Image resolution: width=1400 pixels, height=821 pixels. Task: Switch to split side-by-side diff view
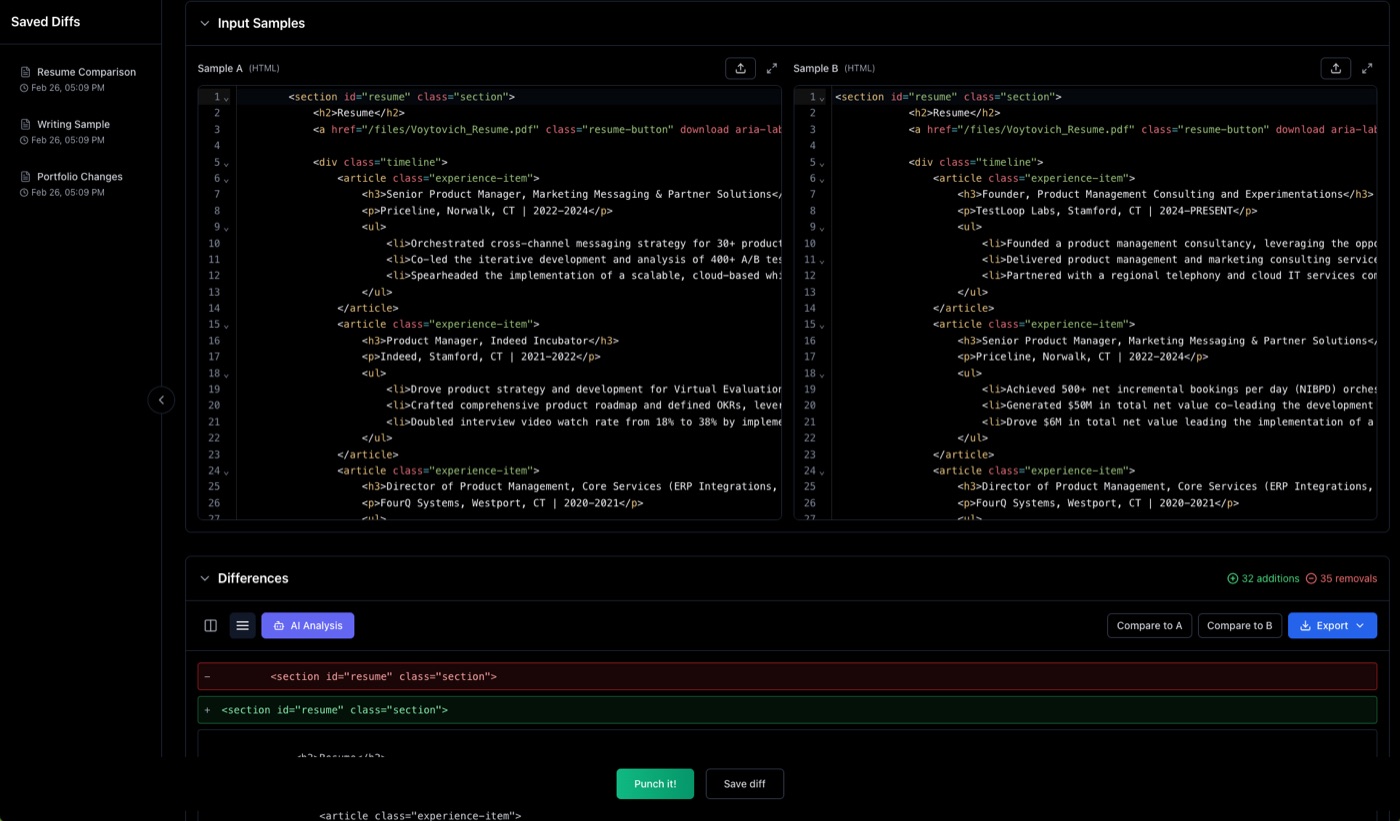coord(211,626)
